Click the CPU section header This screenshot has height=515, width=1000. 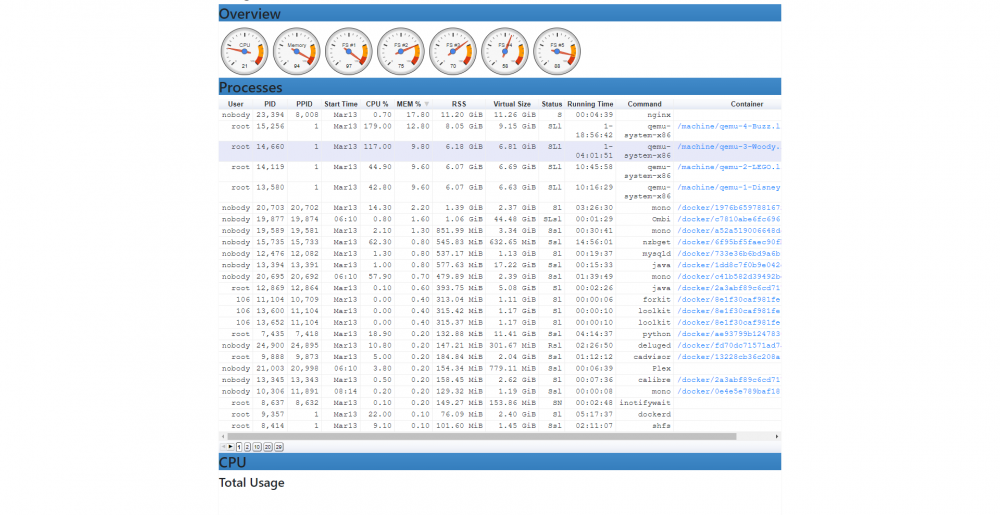499,462
